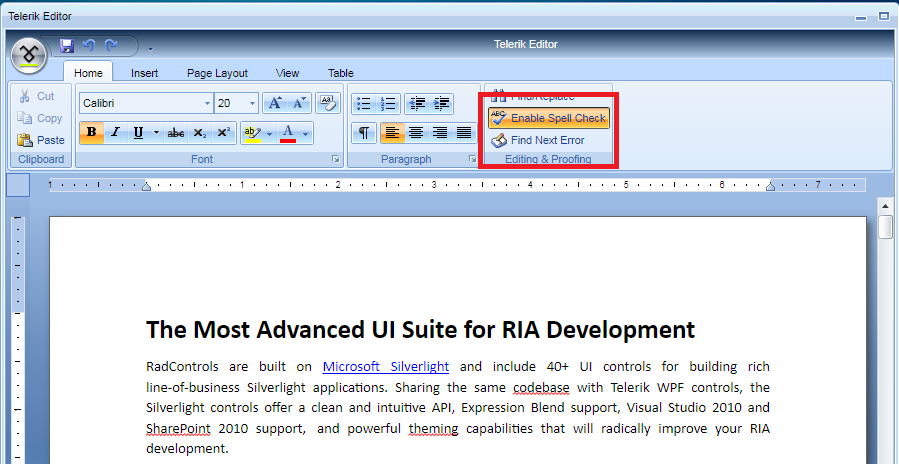
Task: Cut the selected text
Action: pos(37,96)
